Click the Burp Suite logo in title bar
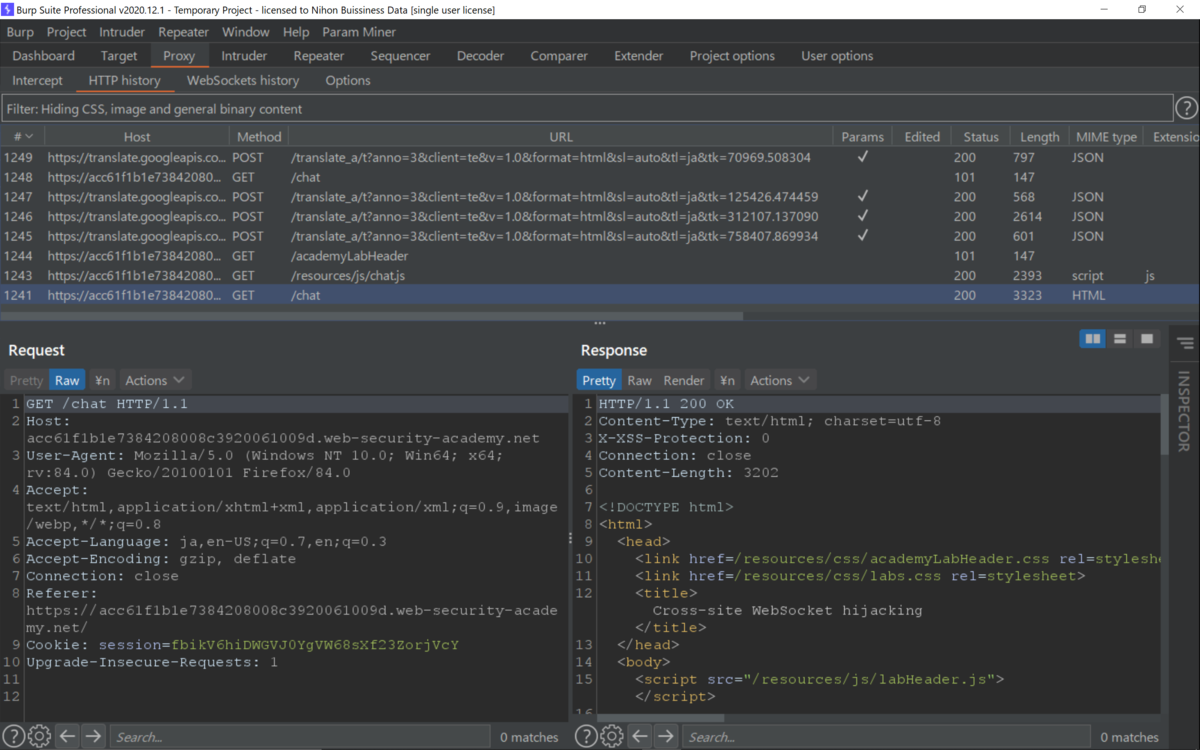The width and height of the screenshot is (1200, 750). (x=8, y=9)
